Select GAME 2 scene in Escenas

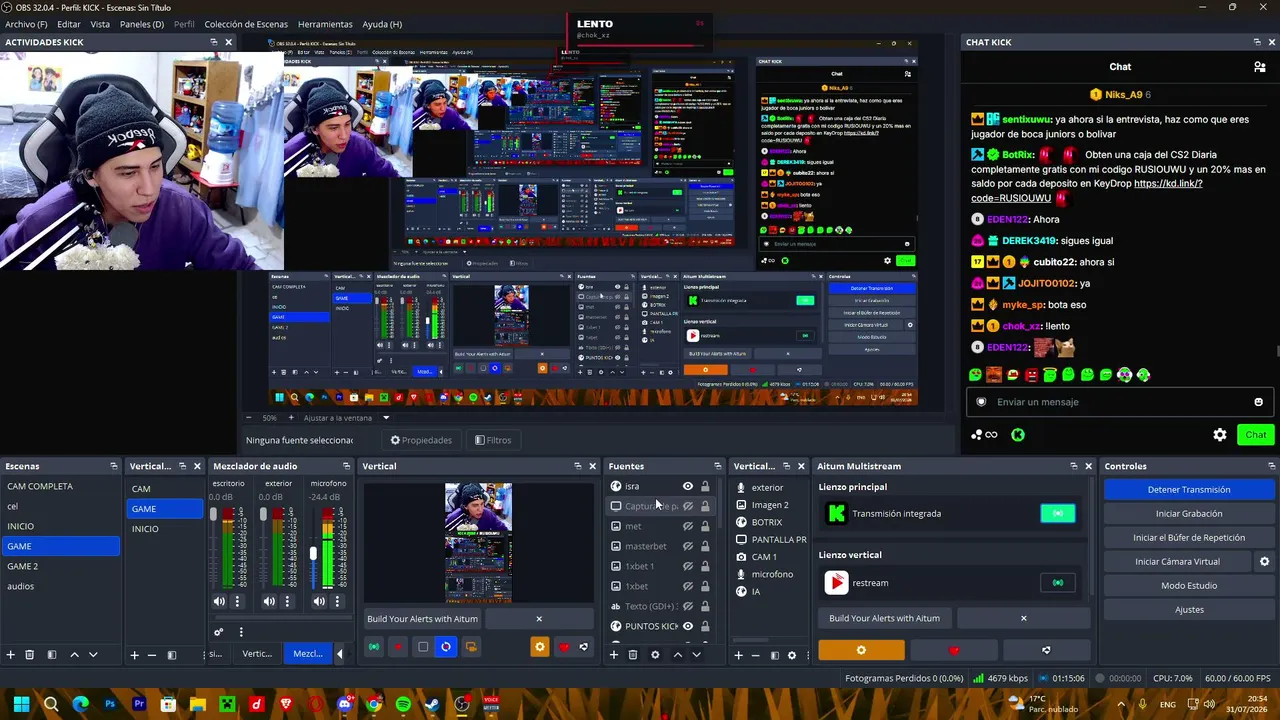point(60,566)
